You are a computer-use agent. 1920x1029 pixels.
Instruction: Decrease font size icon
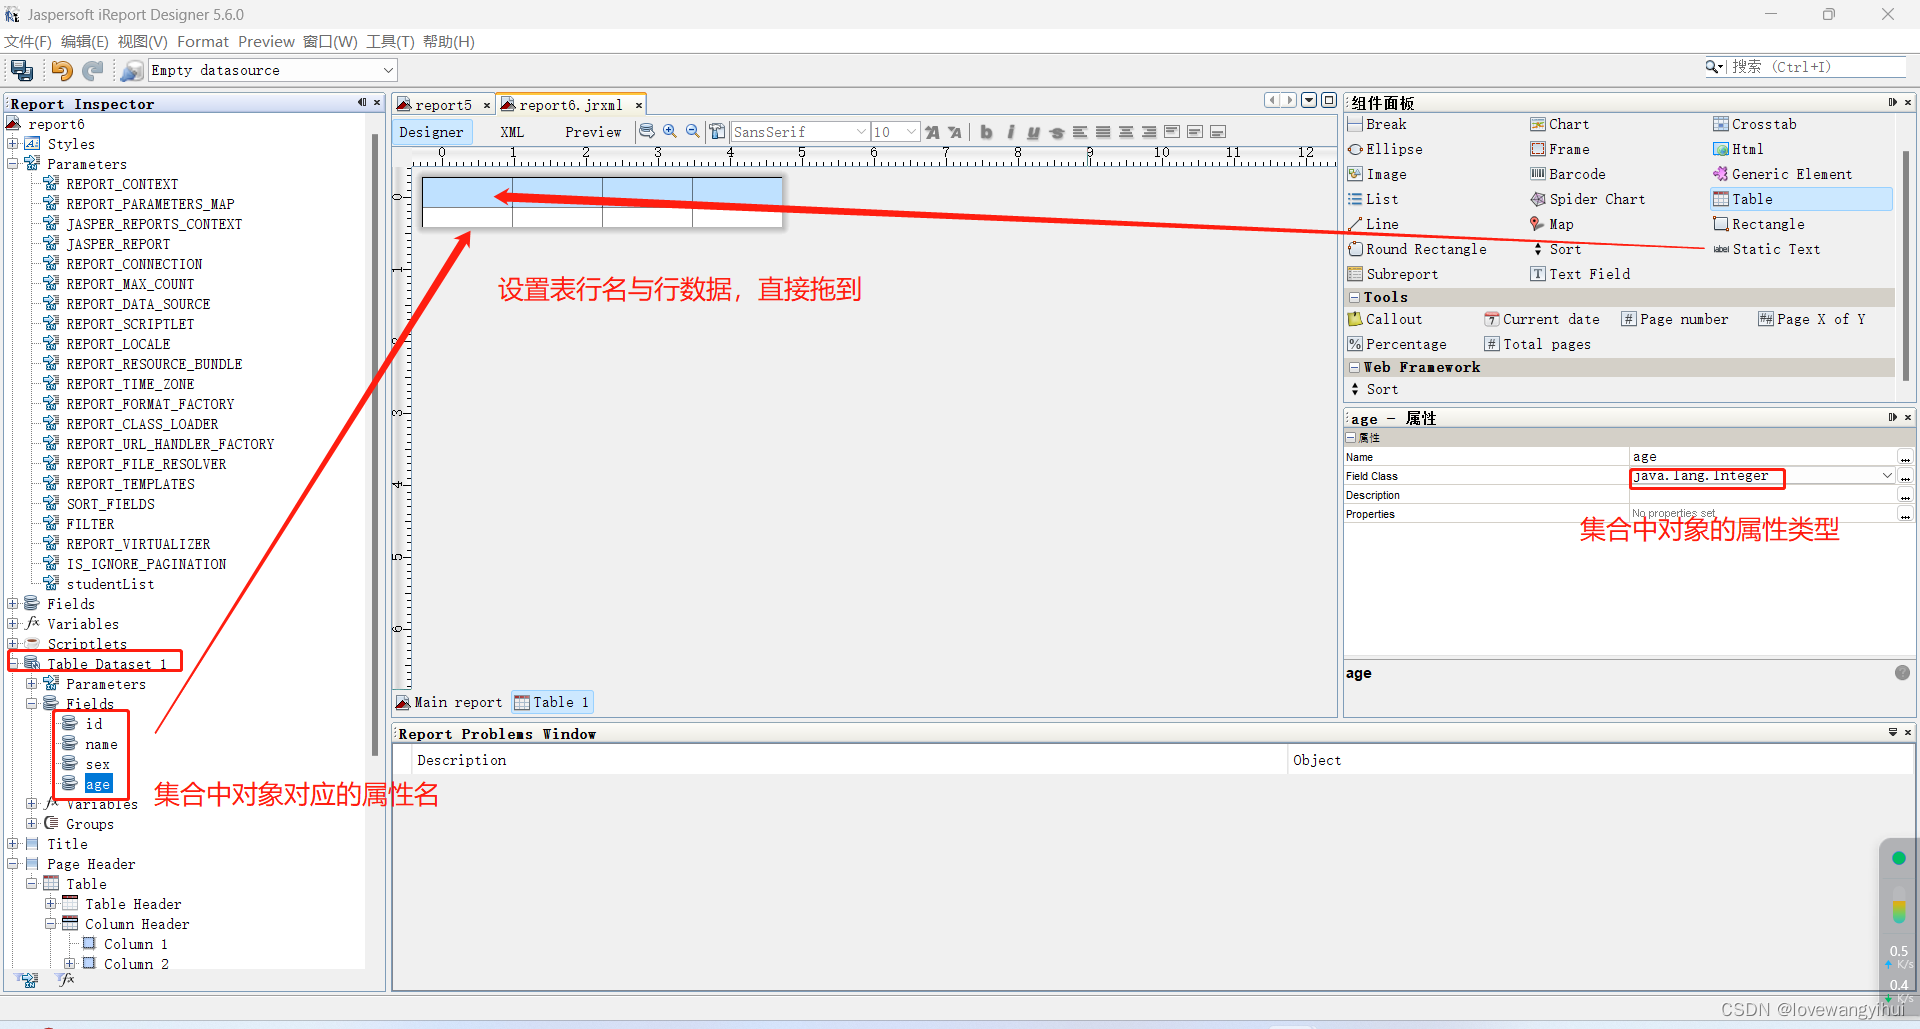(955, 131)
